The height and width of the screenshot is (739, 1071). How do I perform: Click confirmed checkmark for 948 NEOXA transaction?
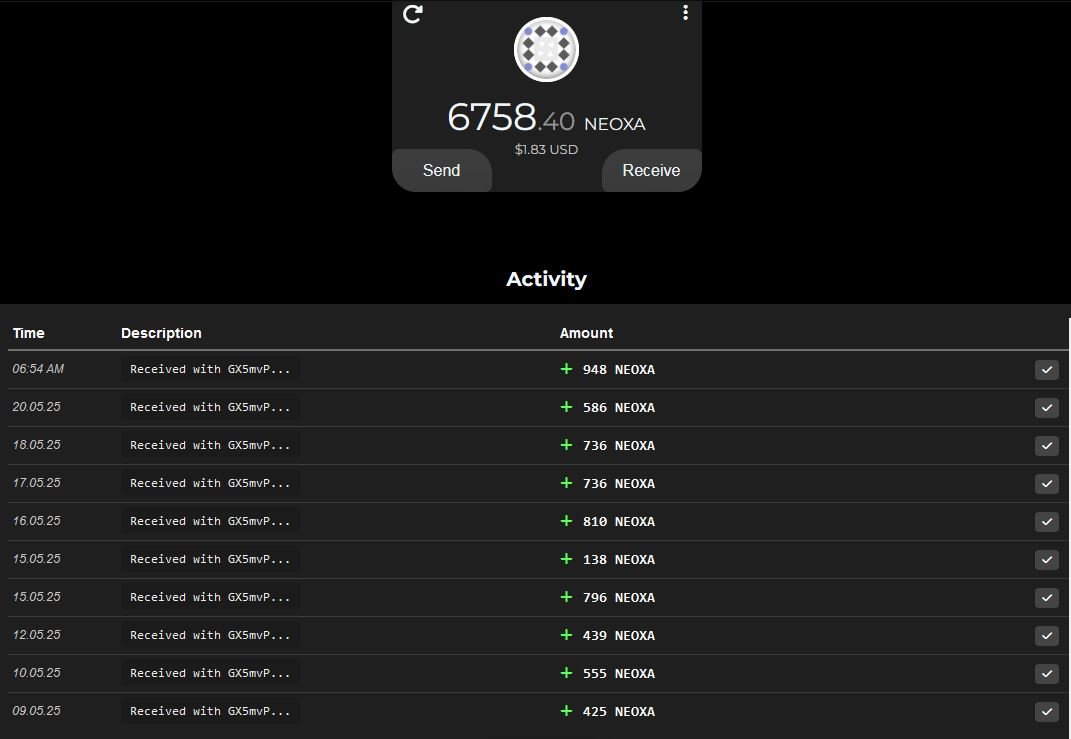pos(1046,370)
